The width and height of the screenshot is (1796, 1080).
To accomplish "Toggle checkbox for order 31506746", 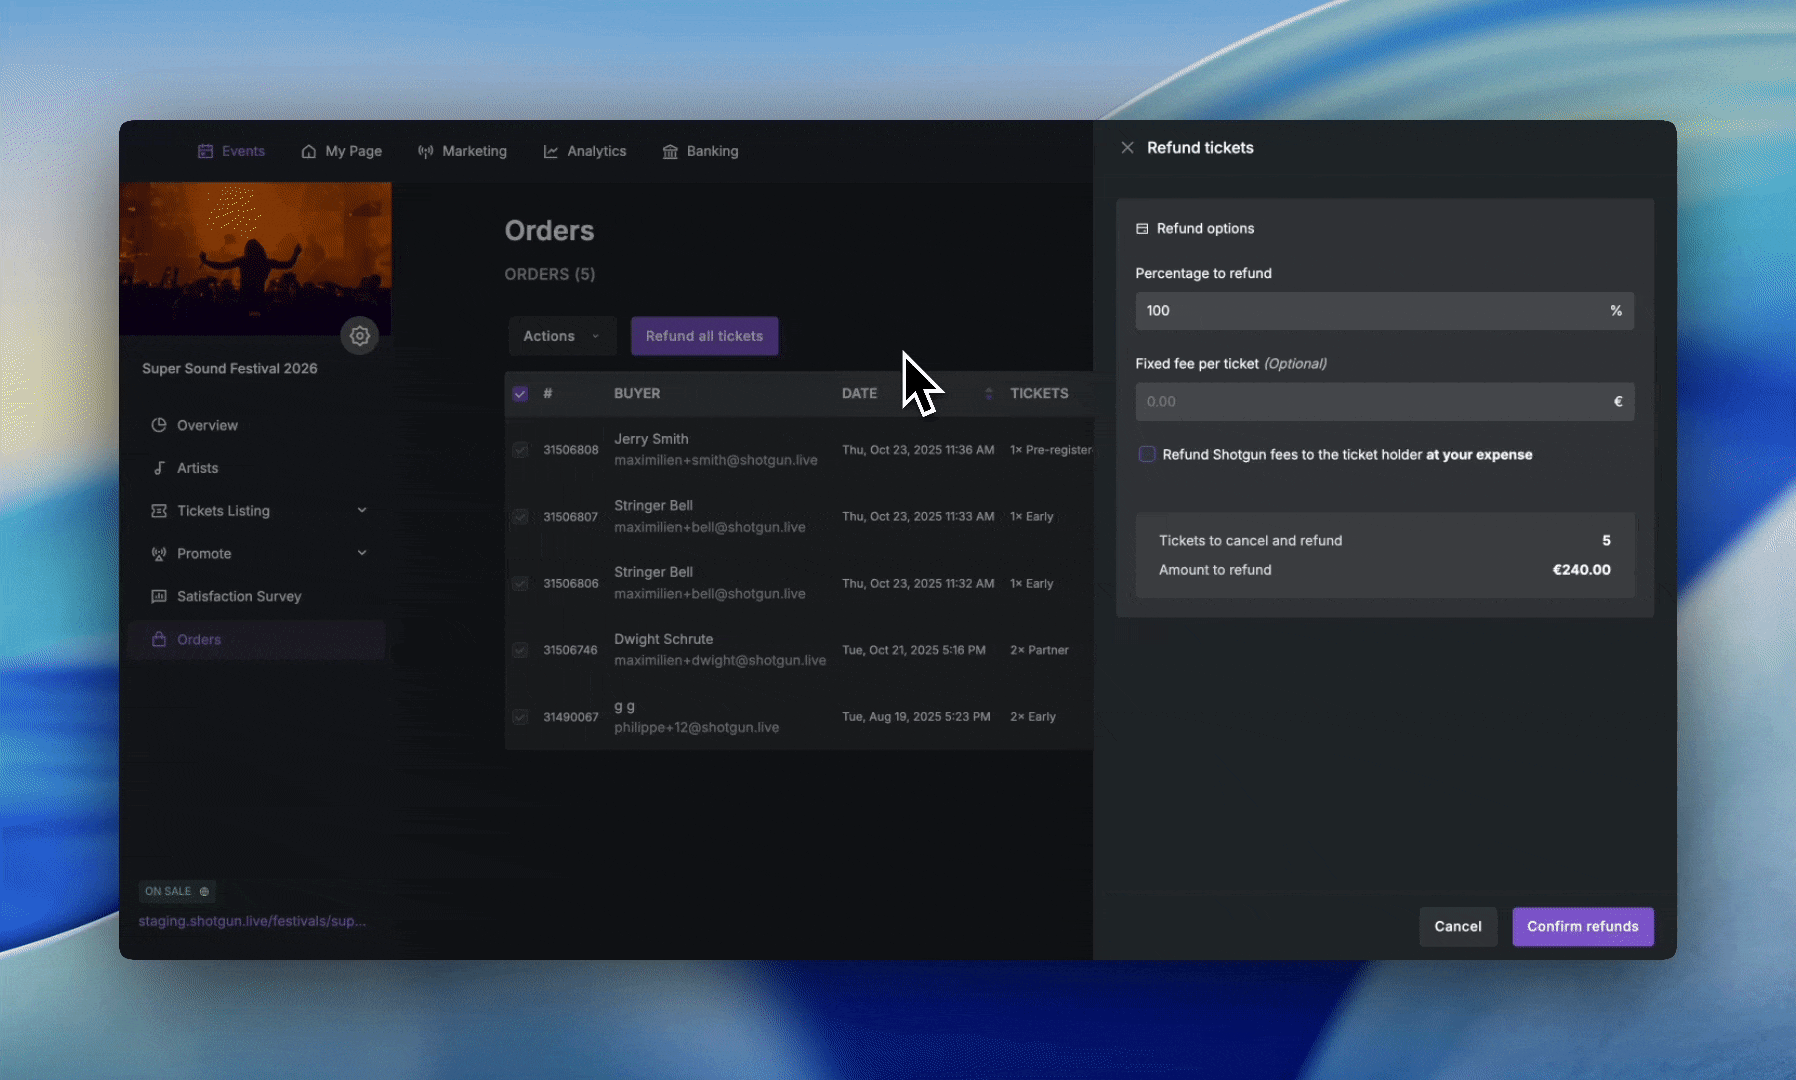I will (x=520, y=650).
